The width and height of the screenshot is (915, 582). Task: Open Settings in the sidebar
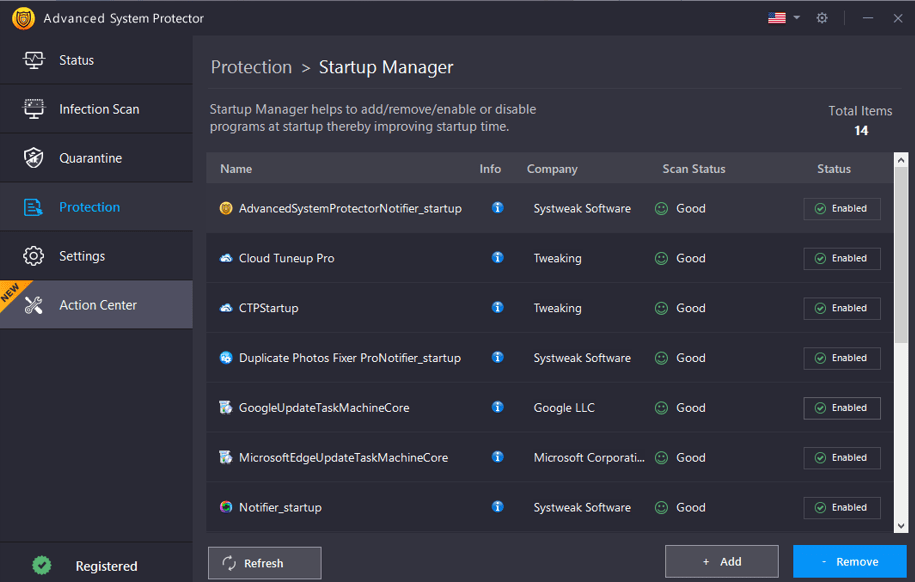pos(96,256)
